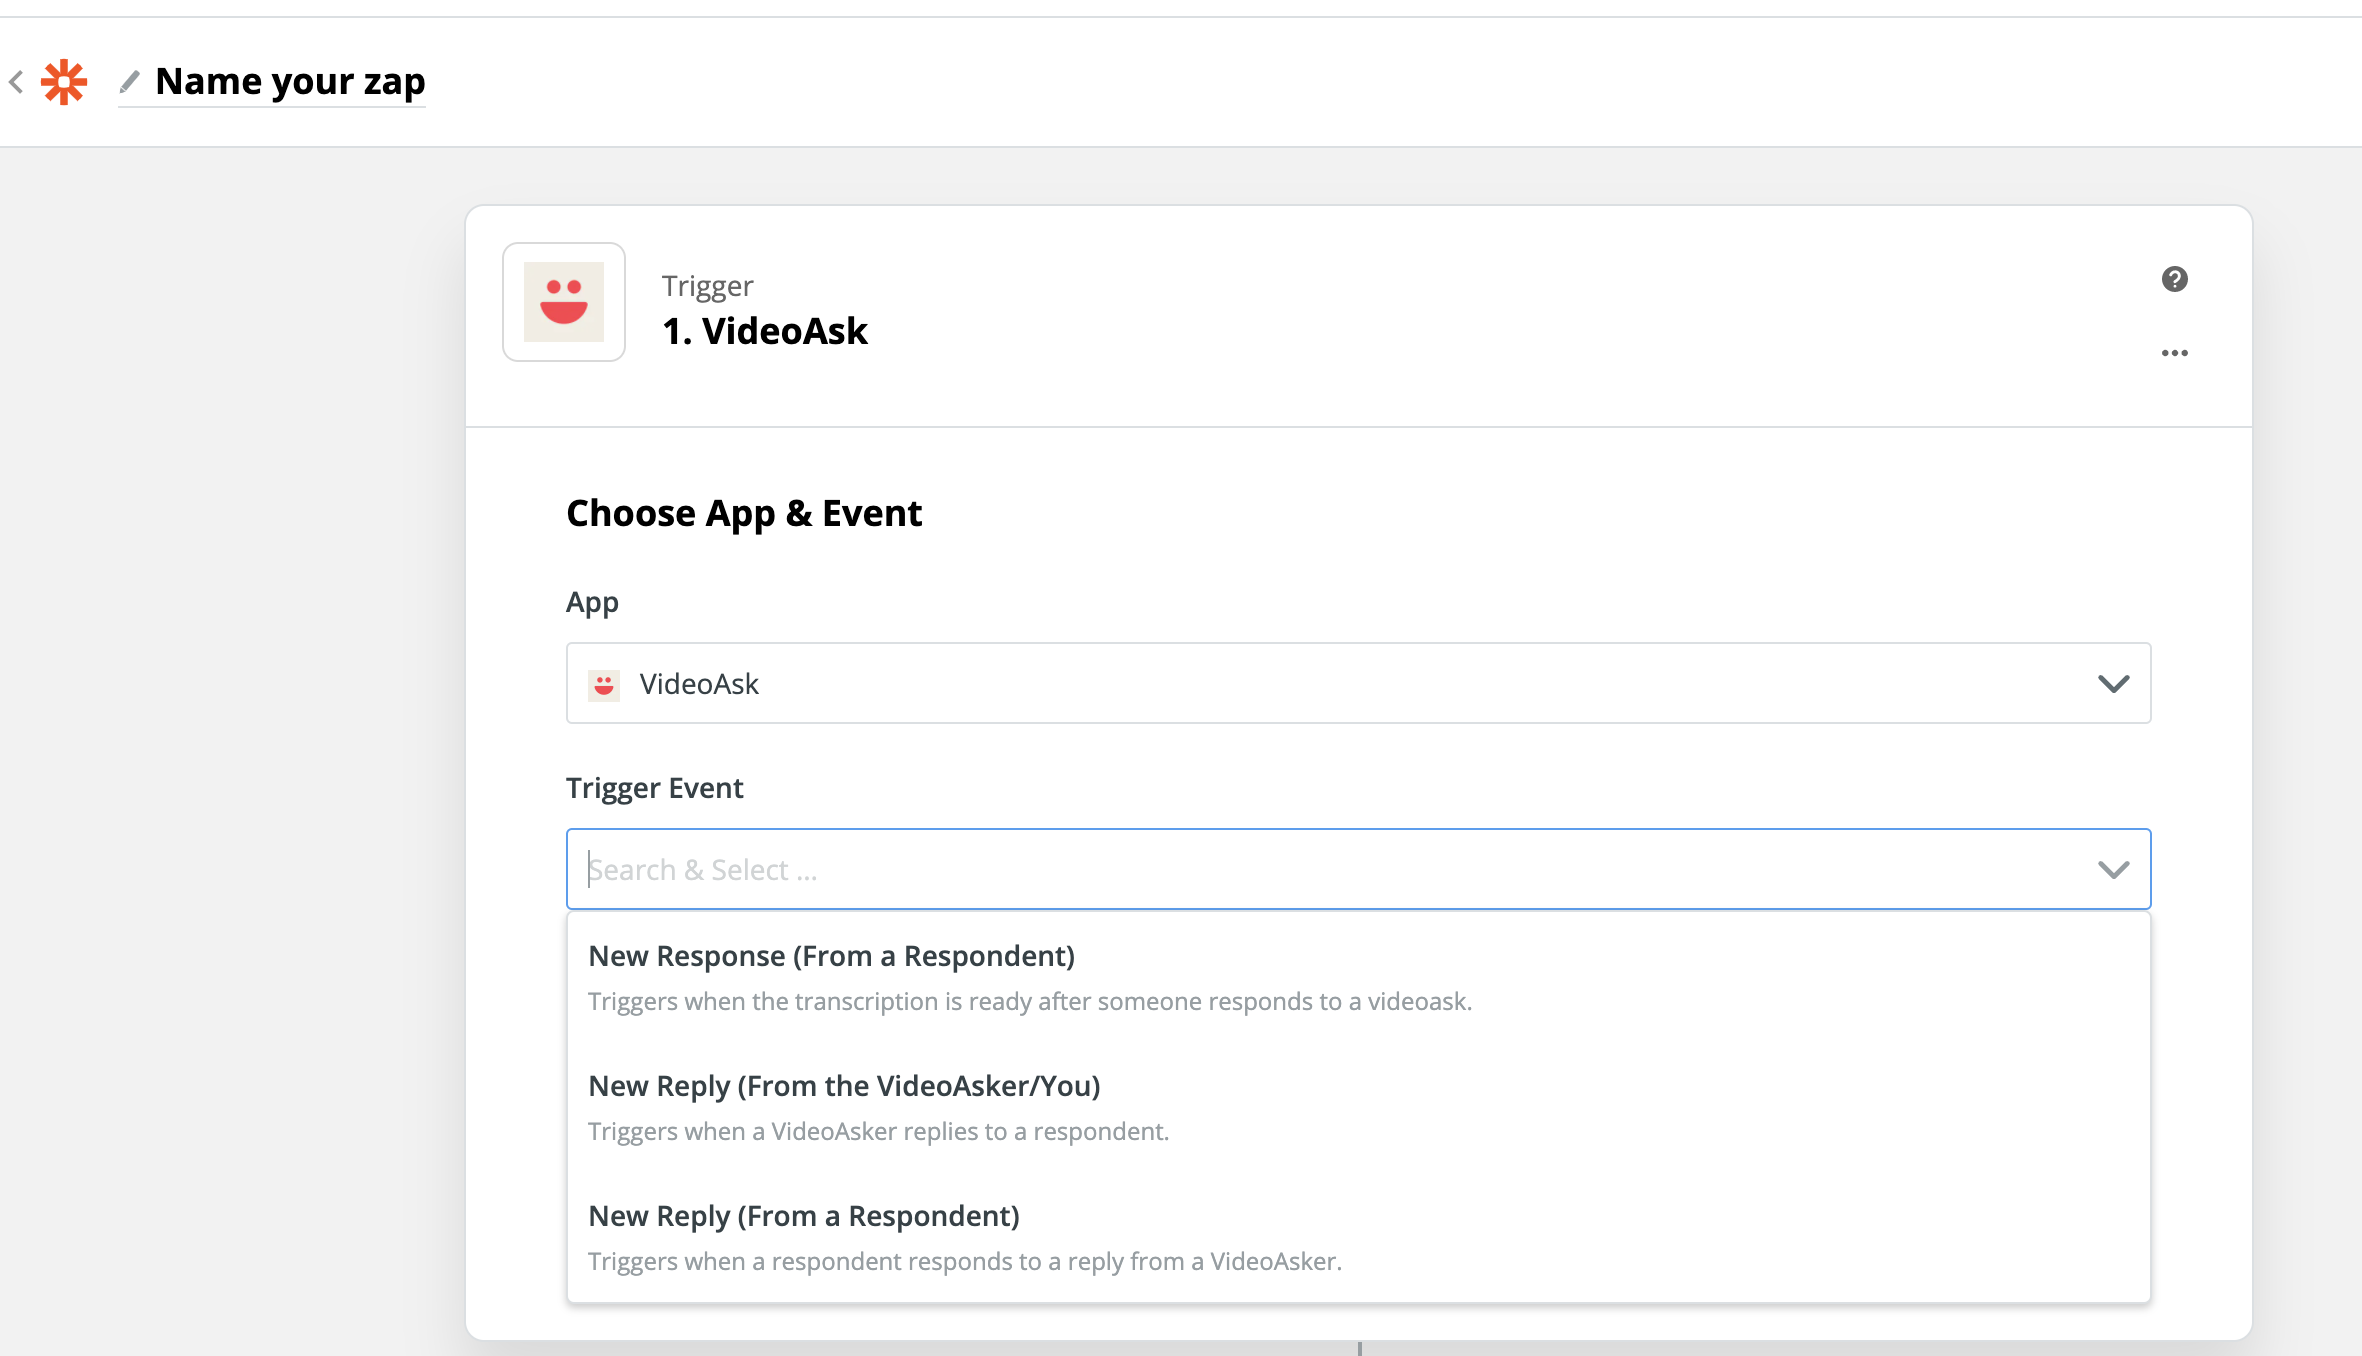Collapse the Trigger Event dropdown chevron

point(2113,870)
